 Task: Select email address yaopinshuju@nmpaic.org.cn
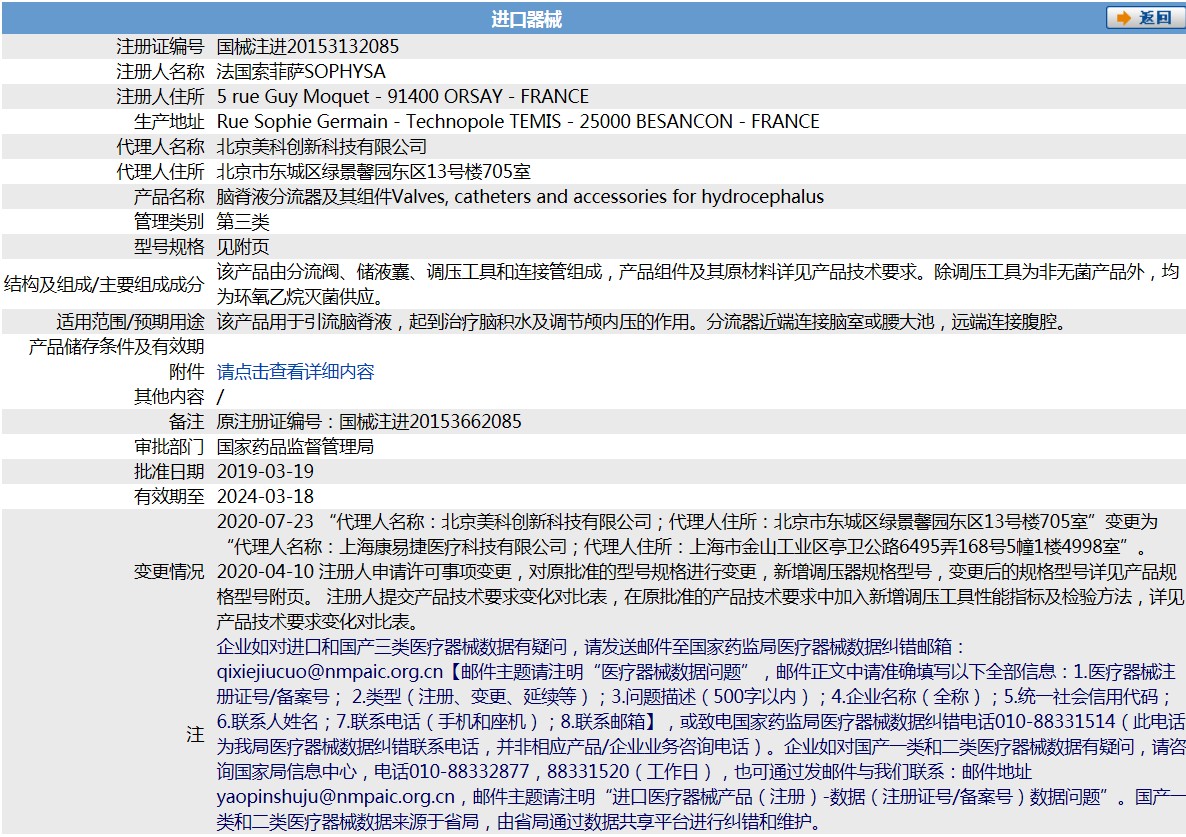pyautogui.click(x=336, y=796)
